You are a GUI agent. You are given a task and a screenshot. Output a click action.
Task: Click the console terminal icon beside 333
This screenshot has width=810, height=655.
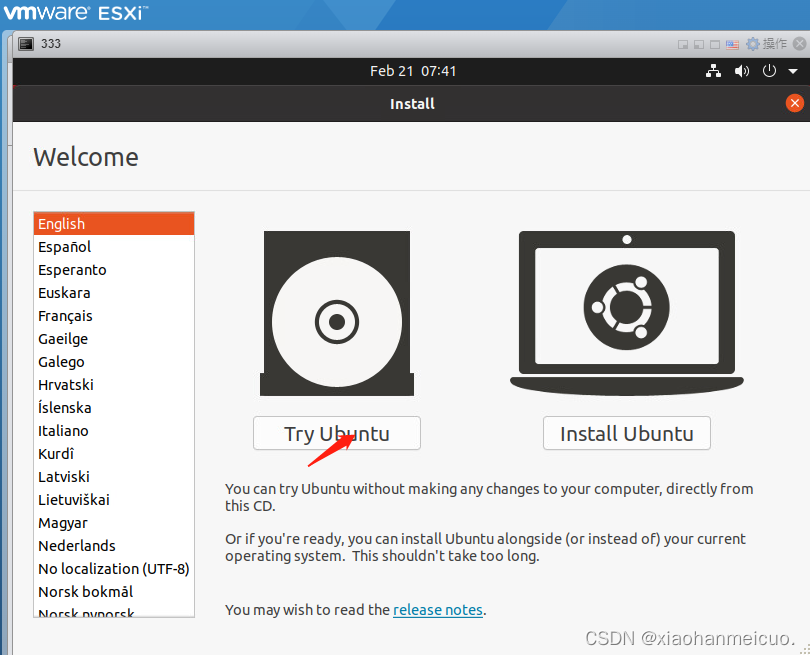pos(26,44)
